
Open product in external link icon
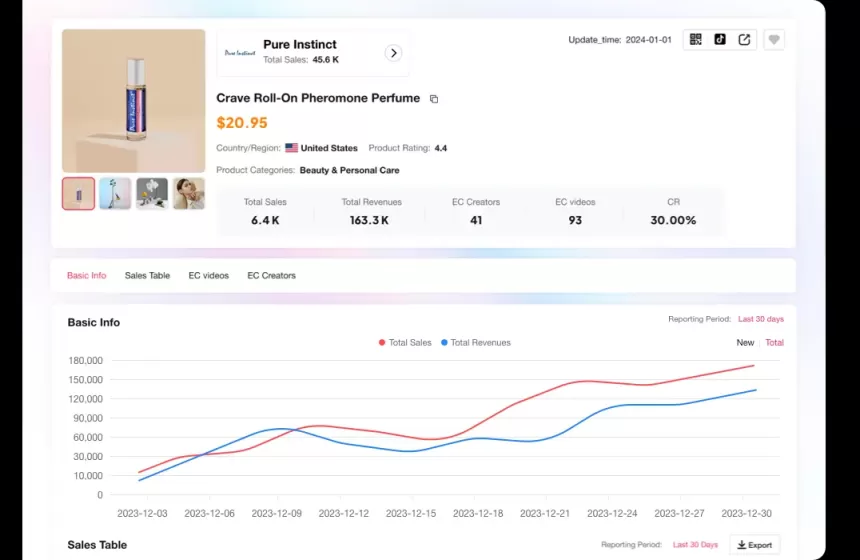744,40
